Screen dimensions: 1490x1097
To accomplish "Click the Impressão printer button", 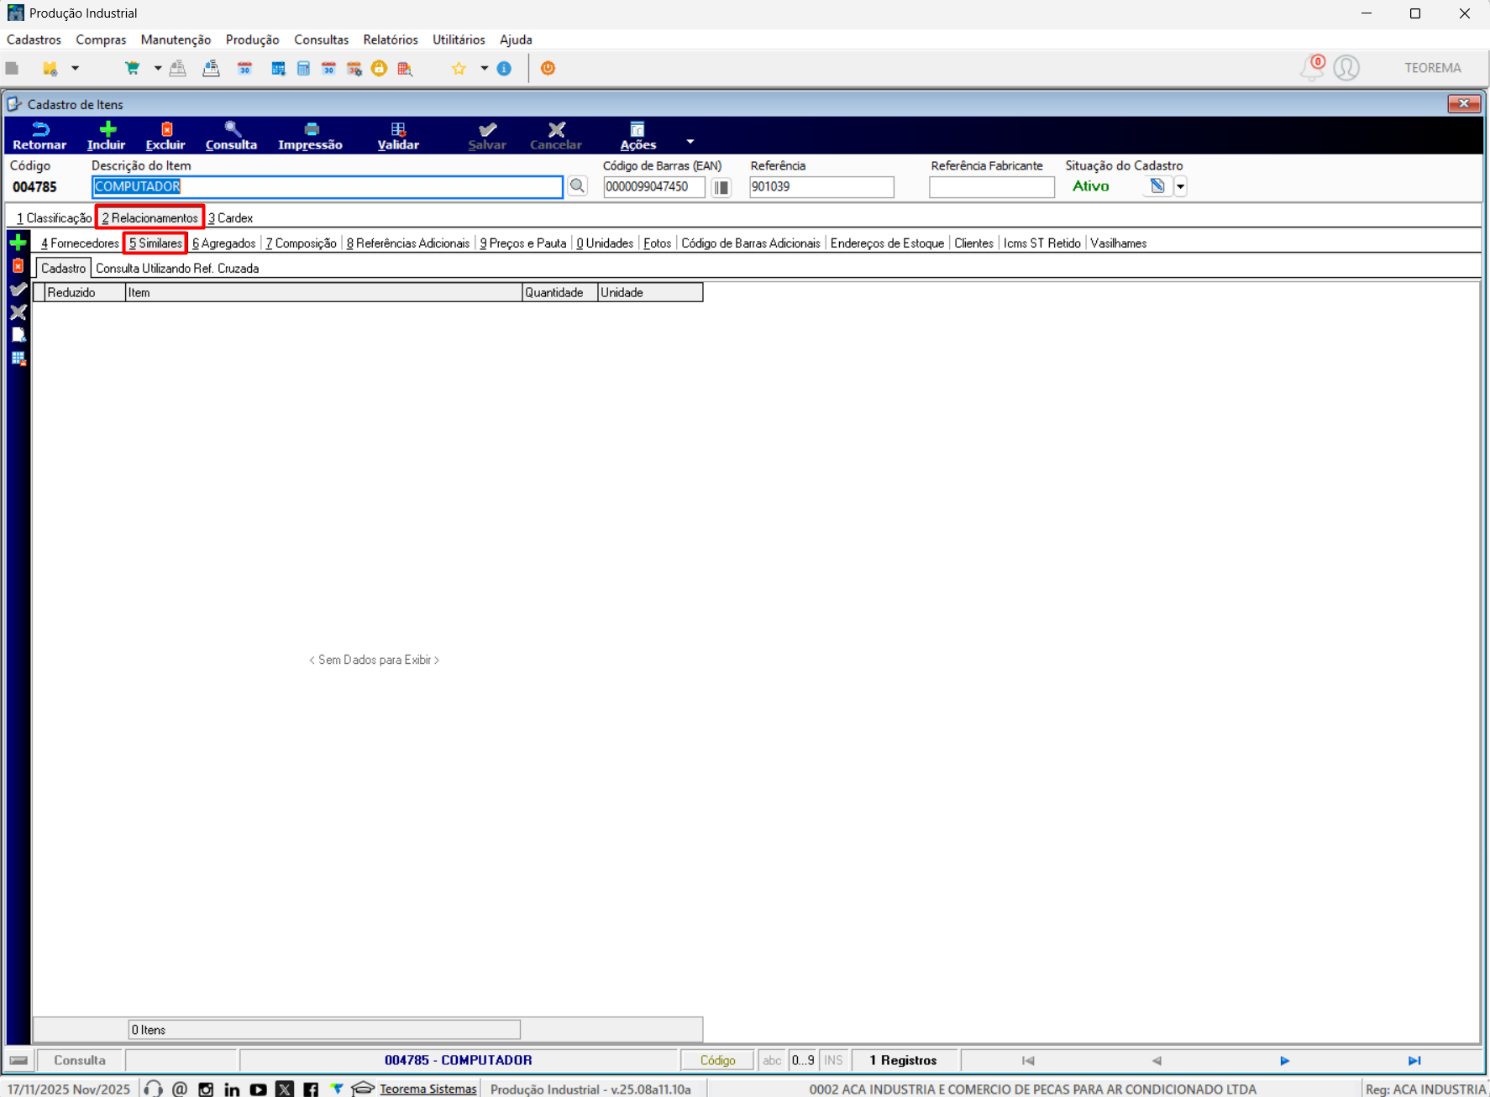I will pyautogui.click(x=310, y=136).
